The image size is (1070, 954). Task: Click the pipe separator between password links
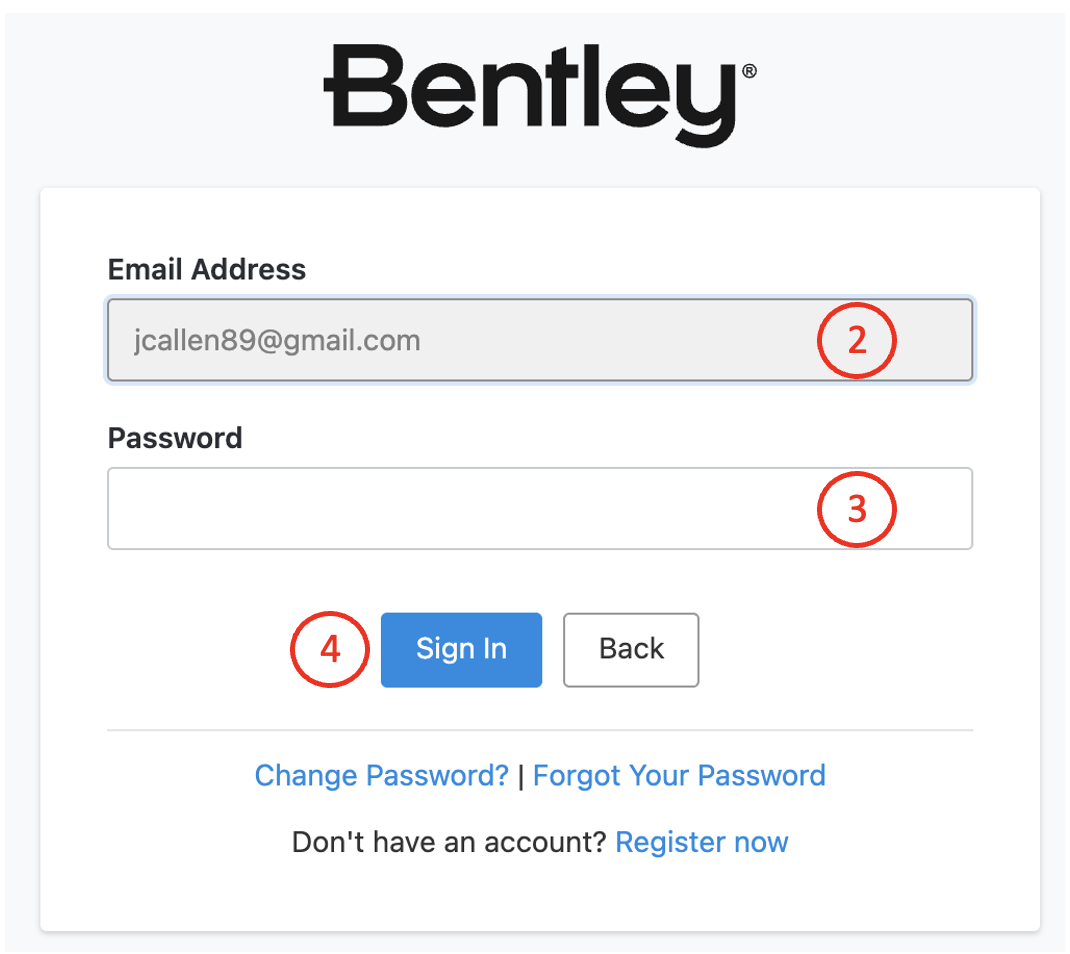(x=521, y=776)
